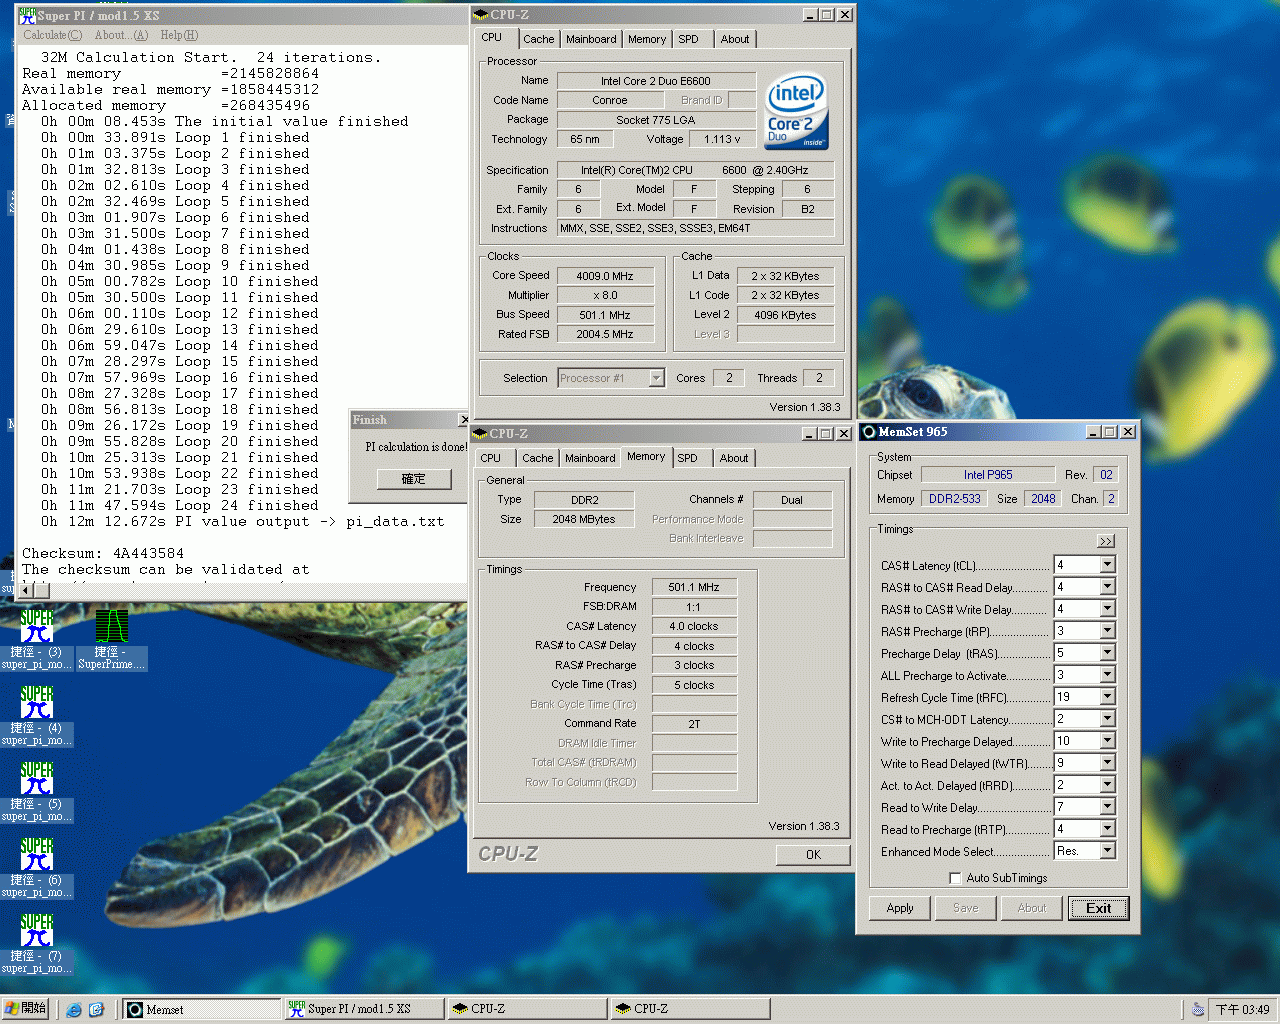This screenshot has height=1024, width=1280.
Task: Click the grayed Save button in MemSet
Action: pos(966,908)
